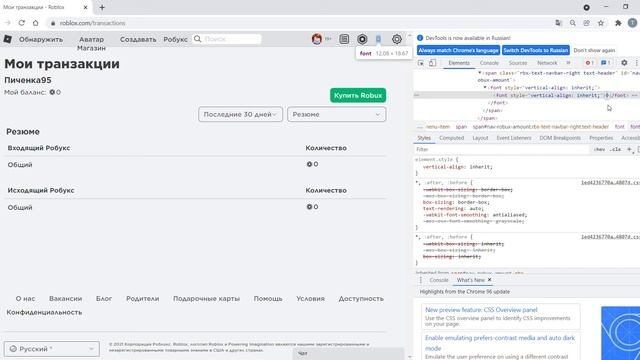The image size is (640, 360).
Task: Open the drawer Console tab
Action: (x=439, y=280)
